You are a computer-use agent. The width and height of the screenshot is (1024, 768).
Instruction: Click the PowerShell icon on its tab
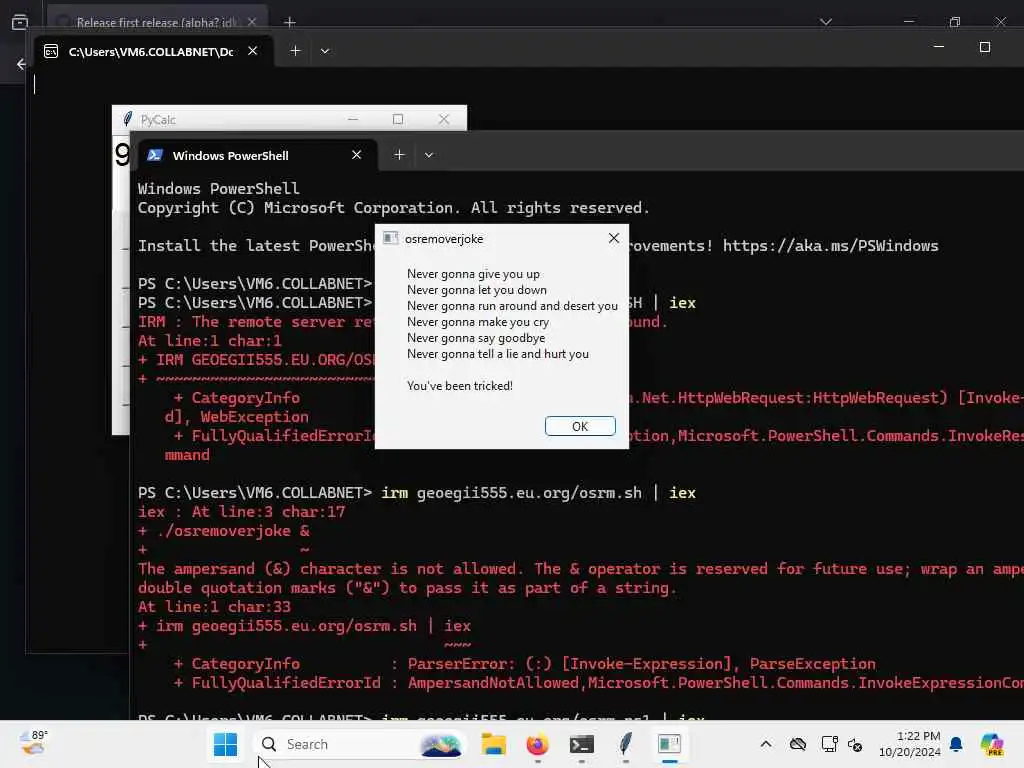[155, 155]
